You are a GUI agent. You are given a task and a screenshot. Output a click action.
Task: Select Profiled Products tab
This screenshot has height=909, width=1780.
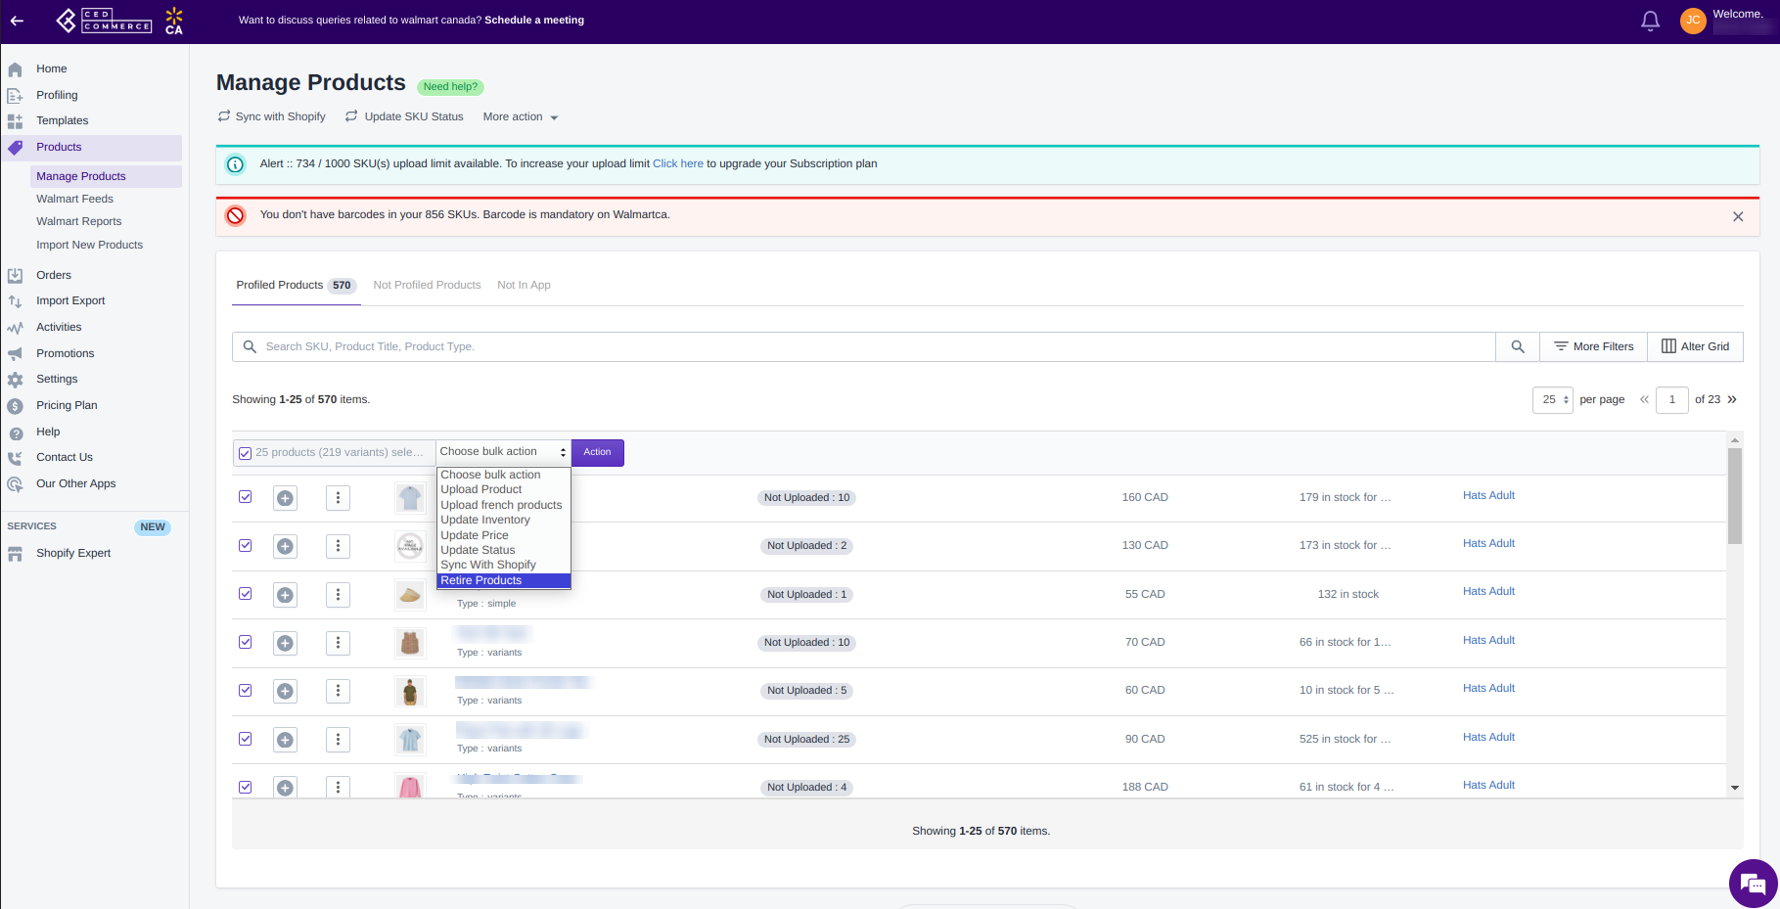click(x=296, y=285)
